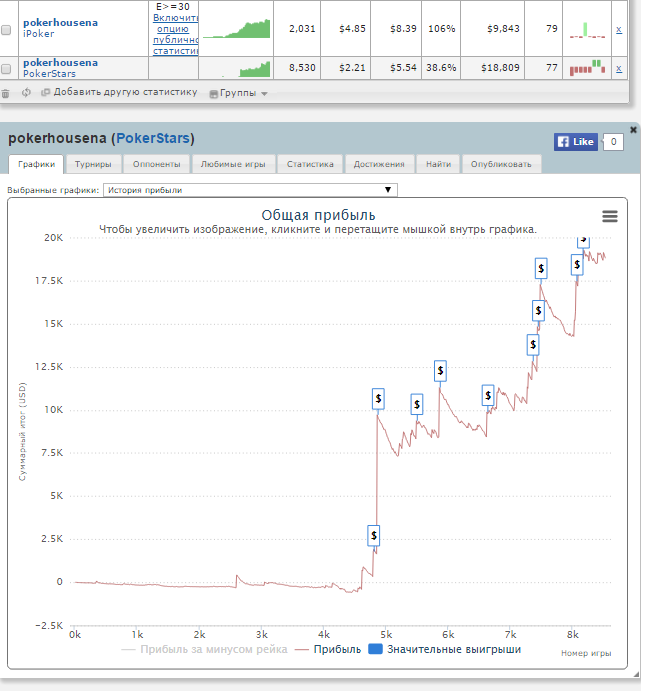Open the История прибыли graph dropdown
This screenshot has height=691, width=654.
(x=250, y=190)
